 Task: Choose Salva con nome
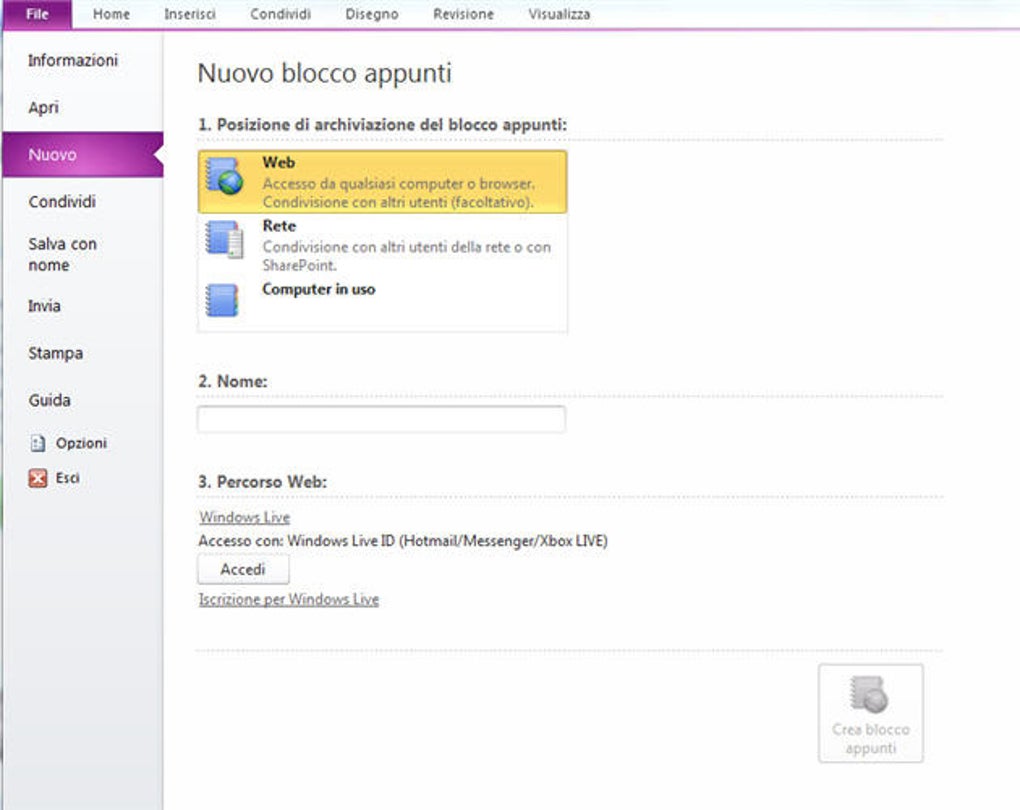pyautogui.click(x=62, y=254)
